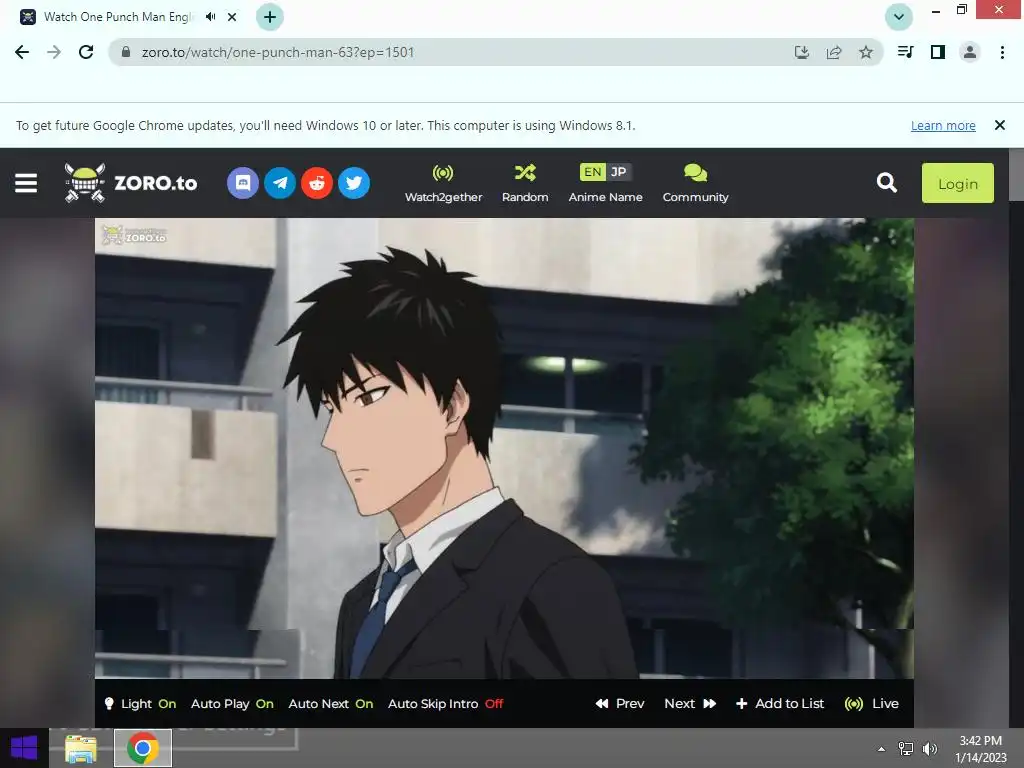Open the Community section
1024x768 pixels.
pyautogui.click(x=696, y=184)
